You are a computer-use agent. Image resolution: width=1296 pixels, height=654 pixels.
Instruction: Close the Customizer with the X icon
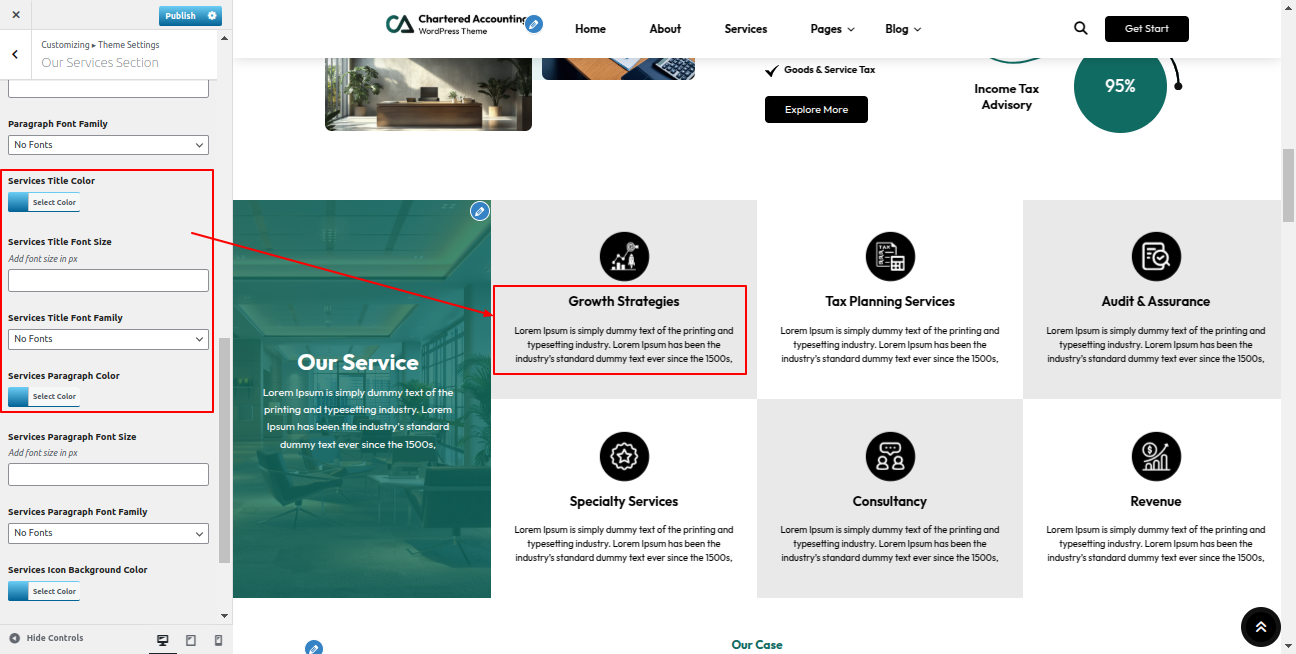pos(15,15)
